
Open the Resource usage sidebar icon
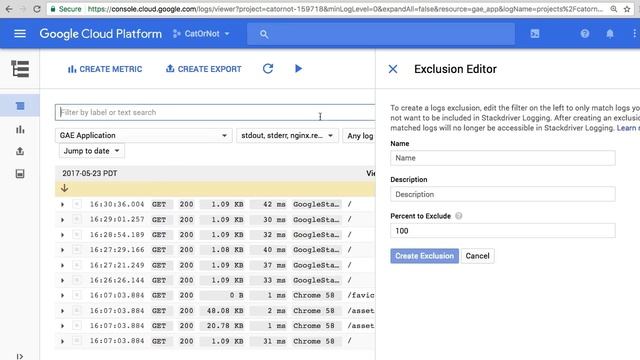coord(20,174)
